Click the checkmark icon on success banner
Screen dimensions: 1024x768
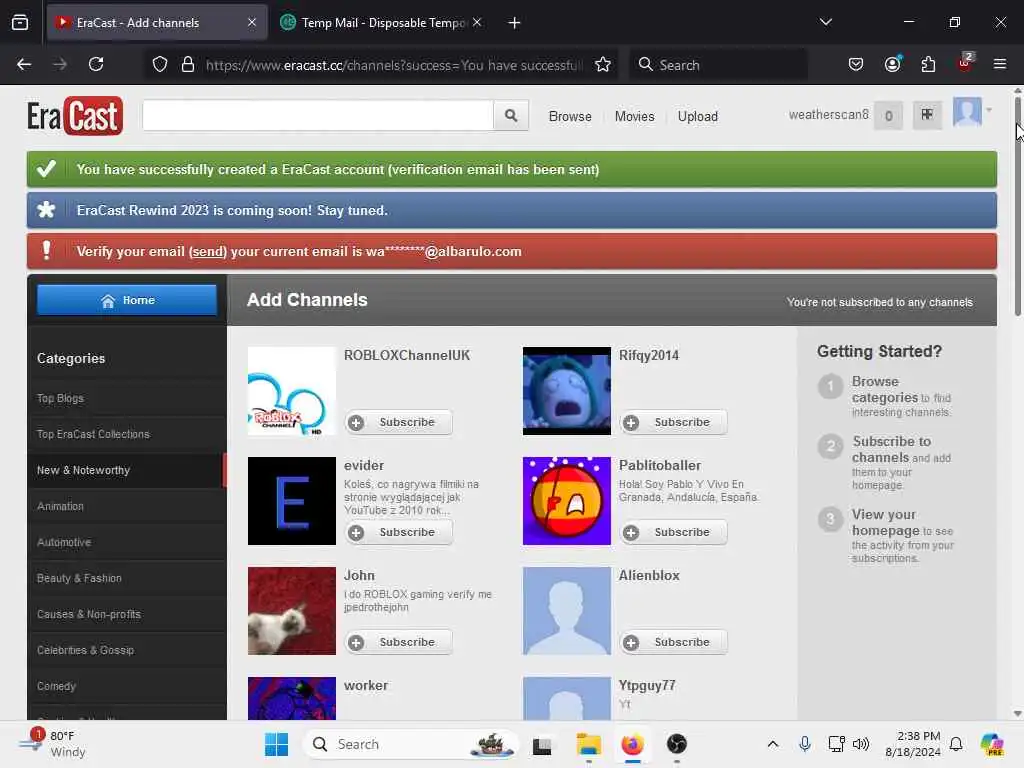click(x=46, y=169)
